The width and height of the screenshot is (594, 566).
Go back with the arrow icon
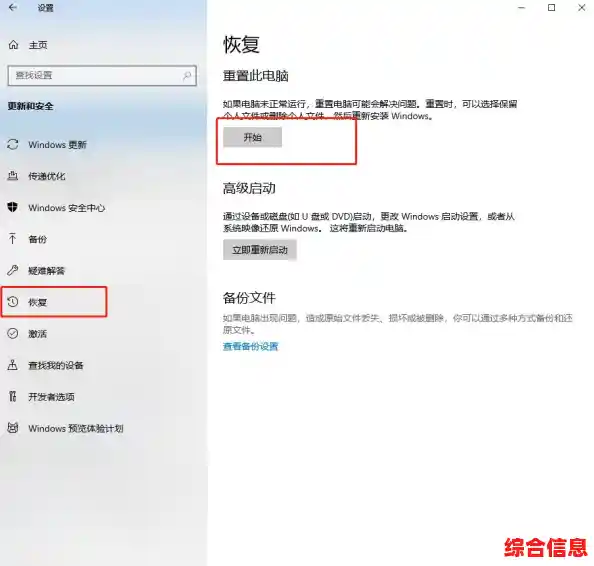tap(13, 7)
